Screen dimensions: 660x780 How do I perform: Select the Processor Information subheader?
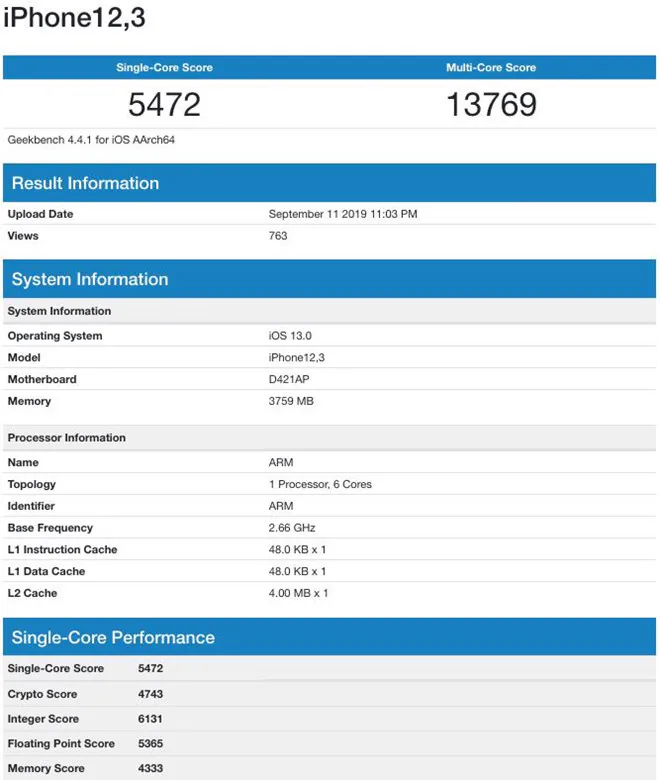(x=329, y=438)
